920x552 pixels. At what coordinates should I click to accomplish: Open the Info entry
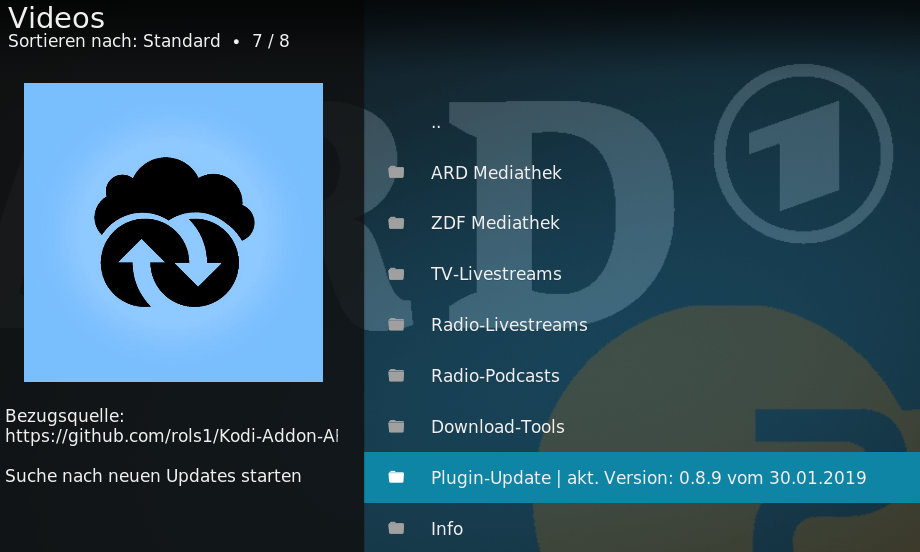(642, 528)
